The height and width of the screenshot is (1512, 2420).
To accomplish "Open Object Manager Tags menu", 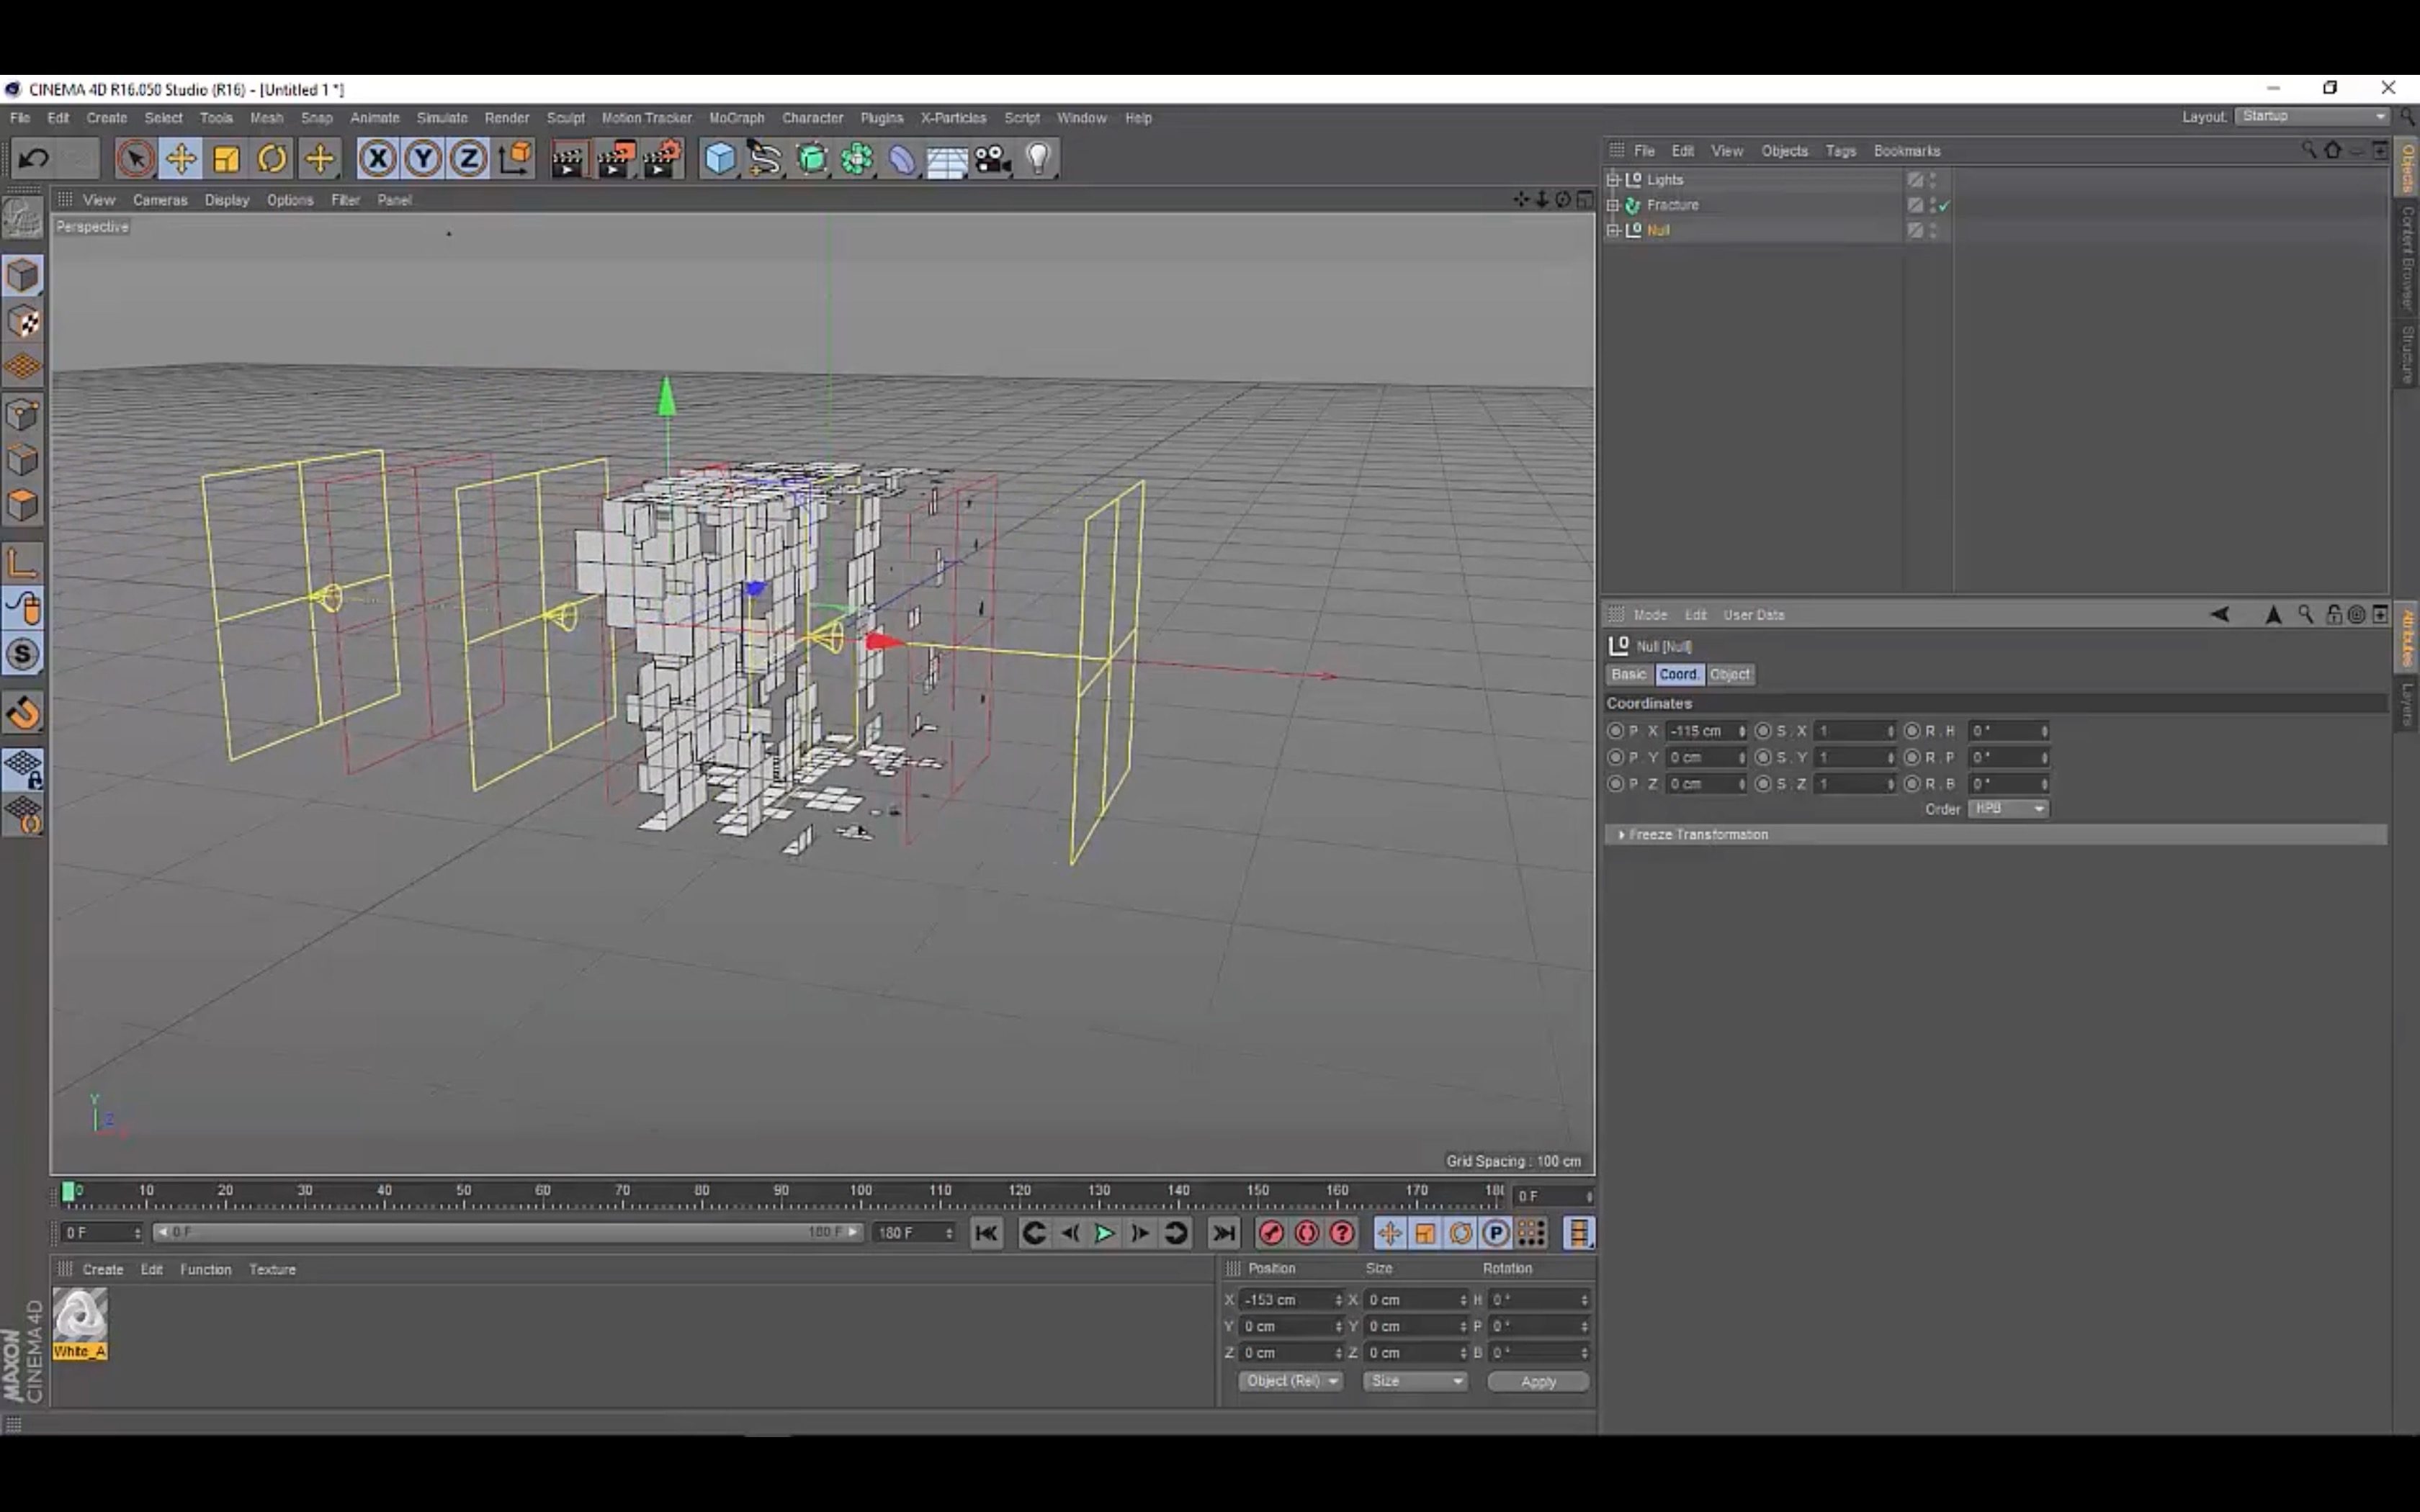I will tap(1840, 151).
